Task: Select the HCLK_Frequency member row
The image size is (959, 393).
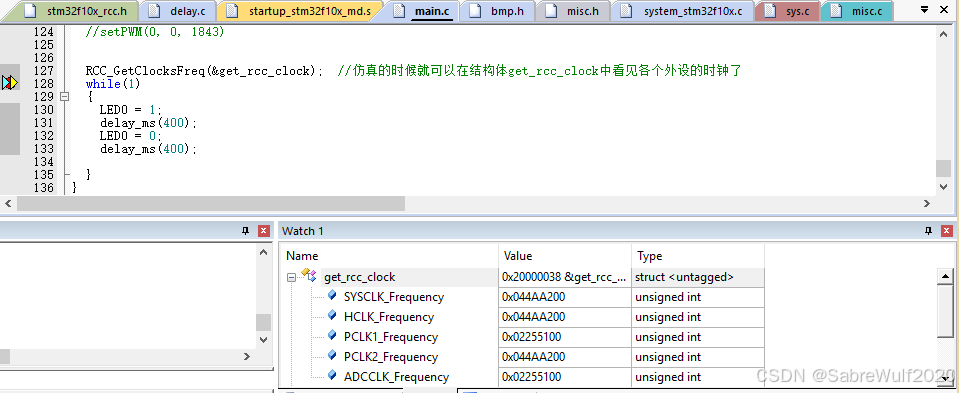Action: 388,317
